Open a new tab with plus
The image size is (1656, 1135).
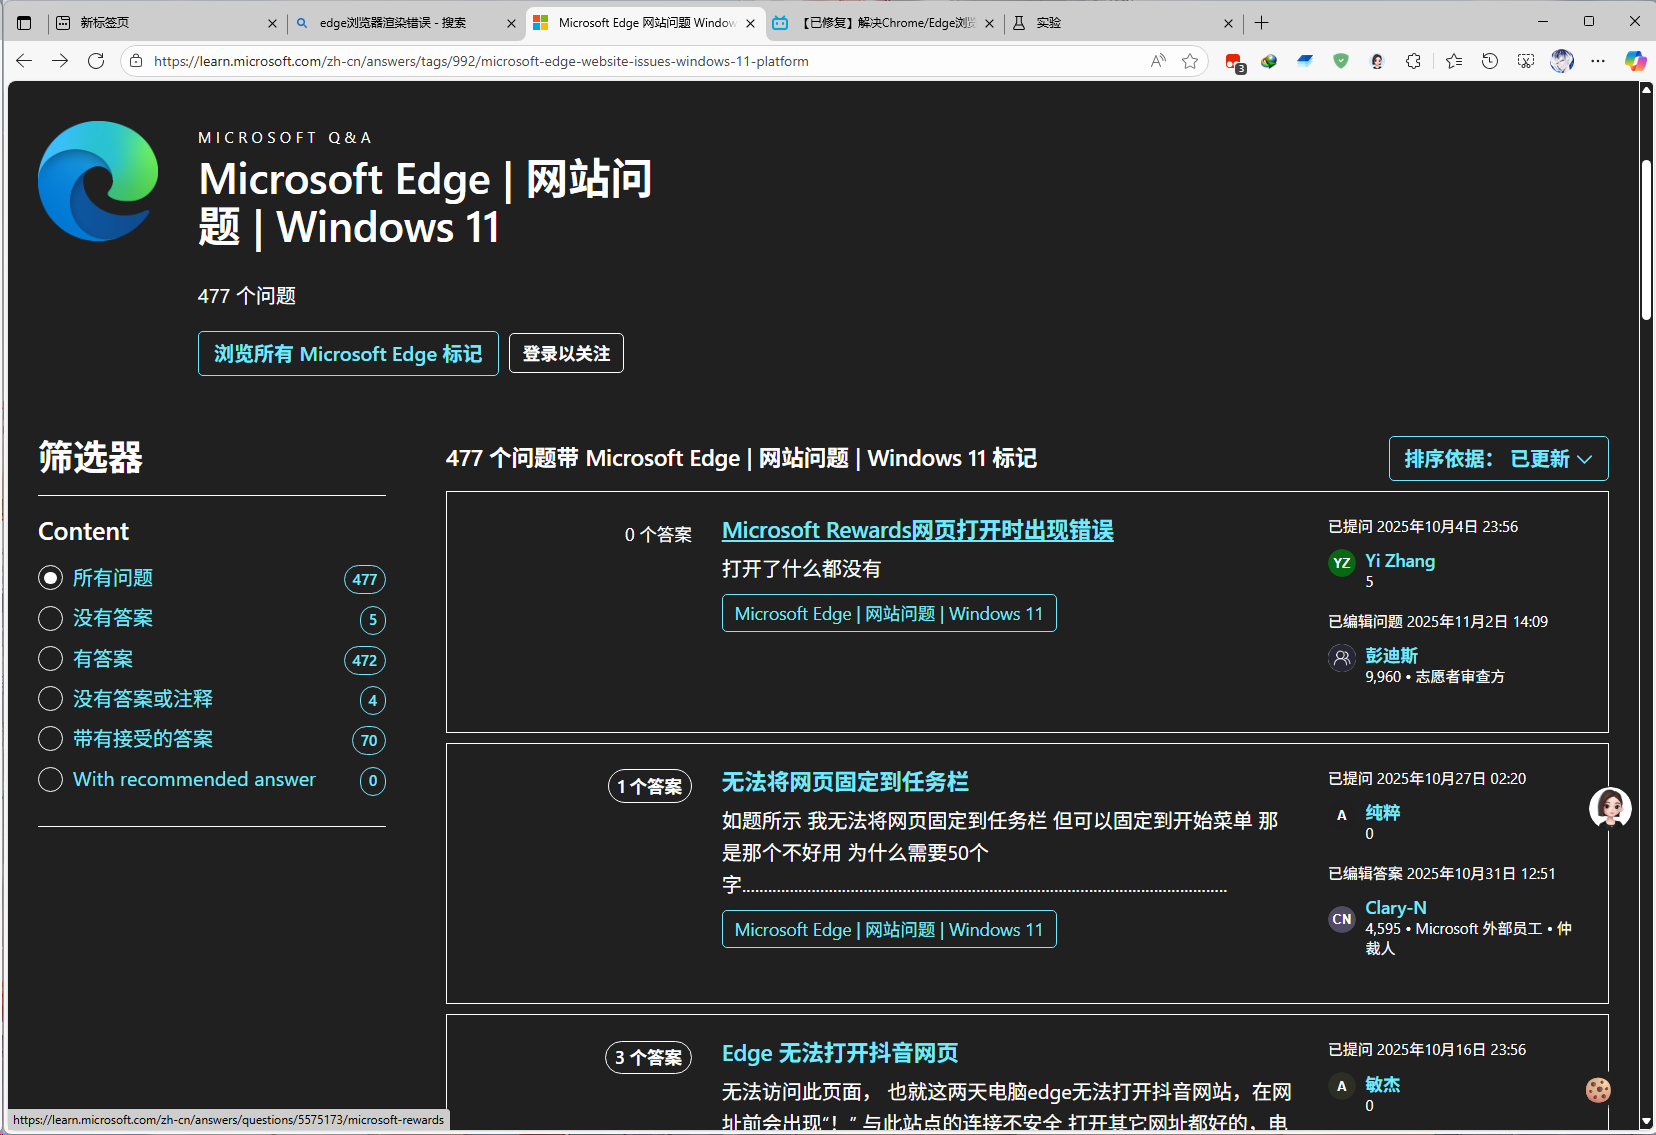(x=1262, y=22)
